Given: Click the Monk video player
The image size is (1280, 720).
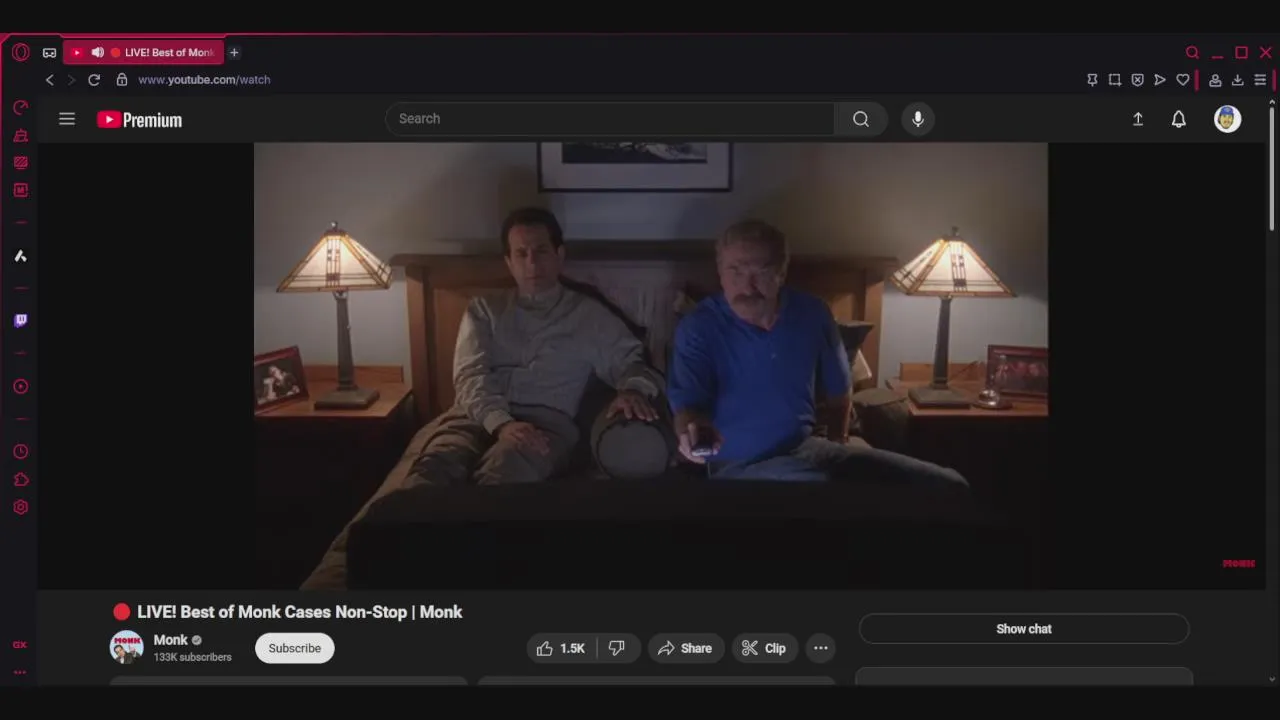Looking at the screenshot, I should pos(651,365).
